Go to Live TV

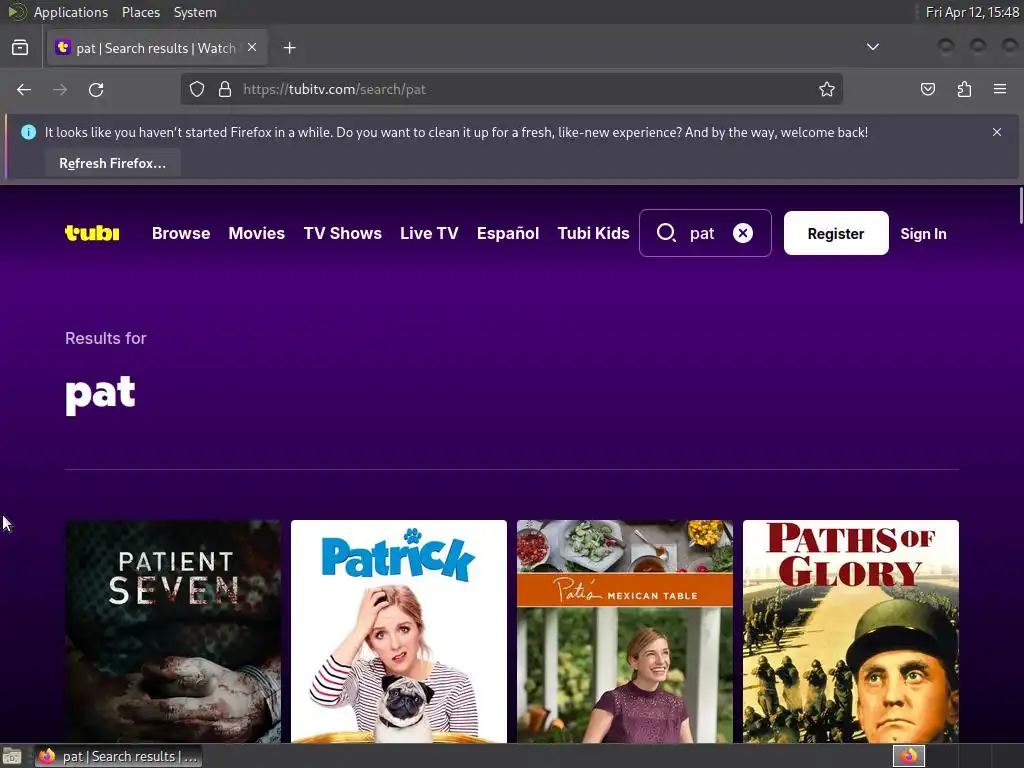(429, 233)
